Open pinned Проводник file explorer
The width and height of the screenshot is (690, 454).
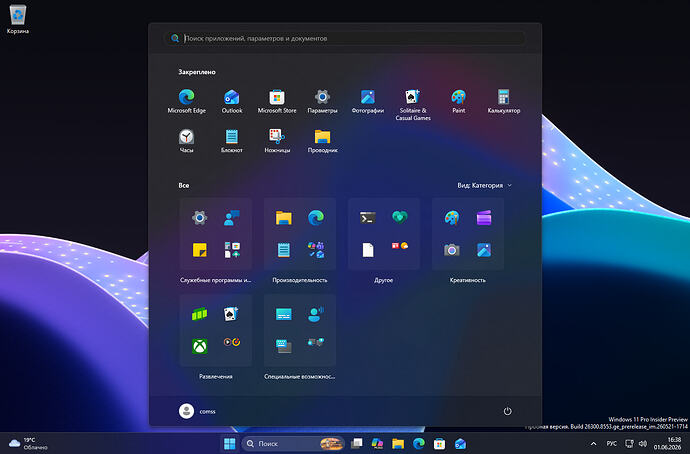[x=322, y=141]
